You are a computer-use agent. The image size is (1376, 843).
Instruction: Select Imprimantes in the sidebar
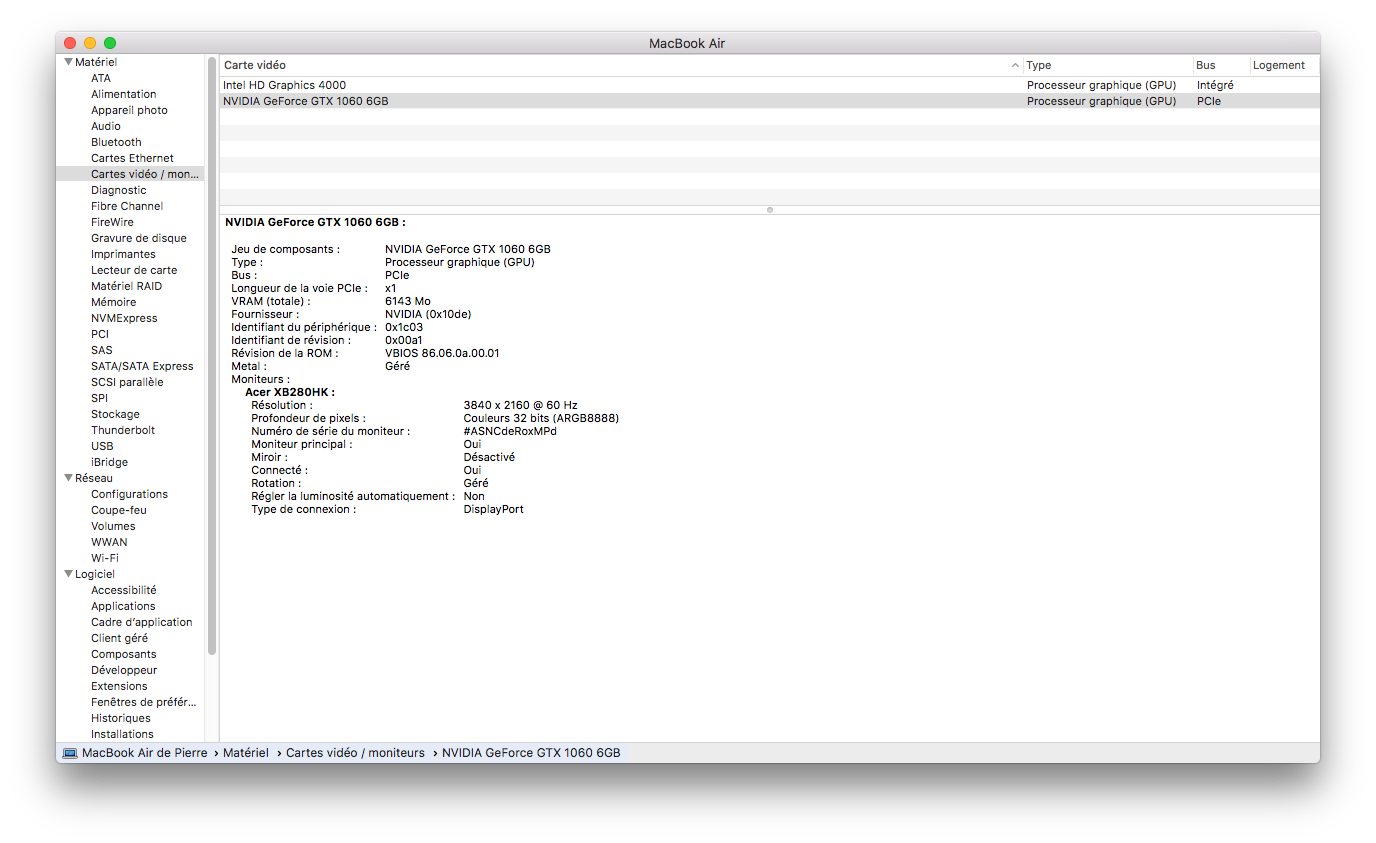coord(123,254)
